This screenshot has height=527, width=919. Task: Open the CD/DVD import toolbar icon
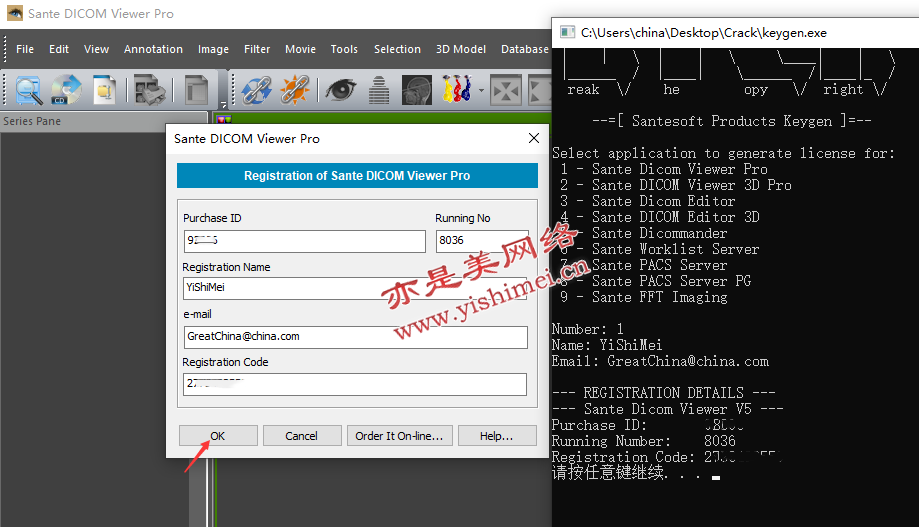pyautogui.click(x=66, y=90)
